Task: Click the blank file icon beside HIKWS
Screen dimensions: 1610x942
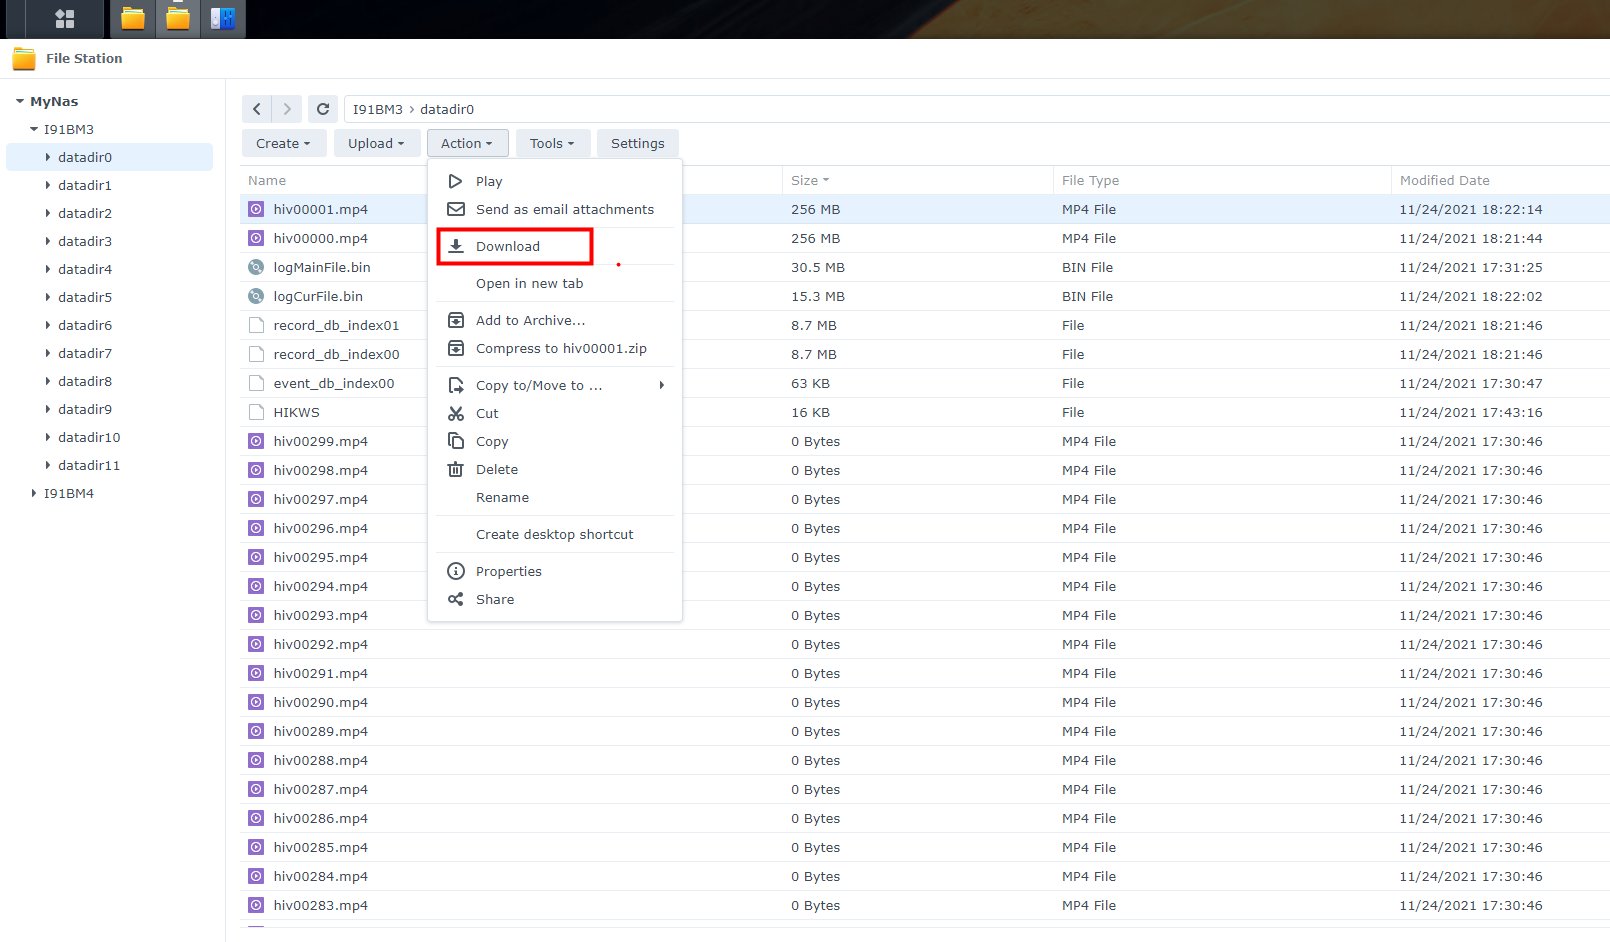Action: (256, 412)
